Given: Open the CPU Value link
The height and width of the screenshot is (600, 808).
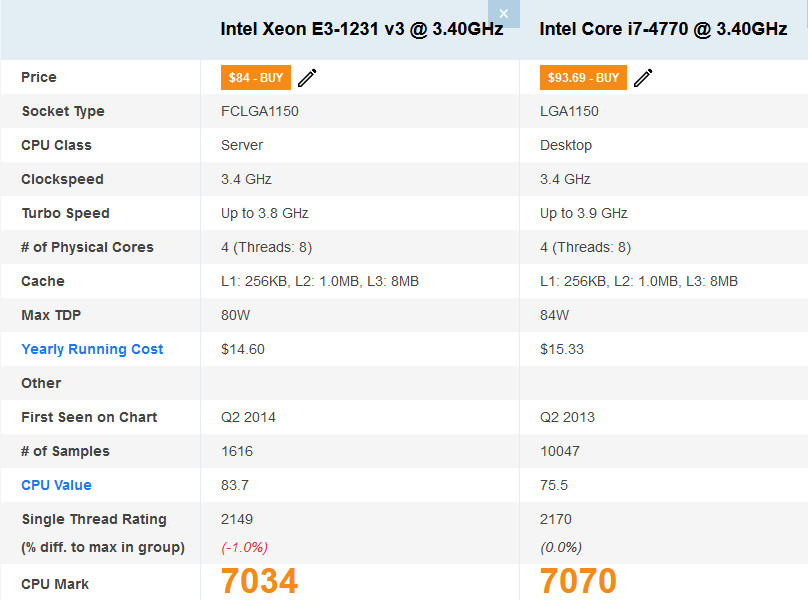Looking at the screenshot, I should point(56,485).
